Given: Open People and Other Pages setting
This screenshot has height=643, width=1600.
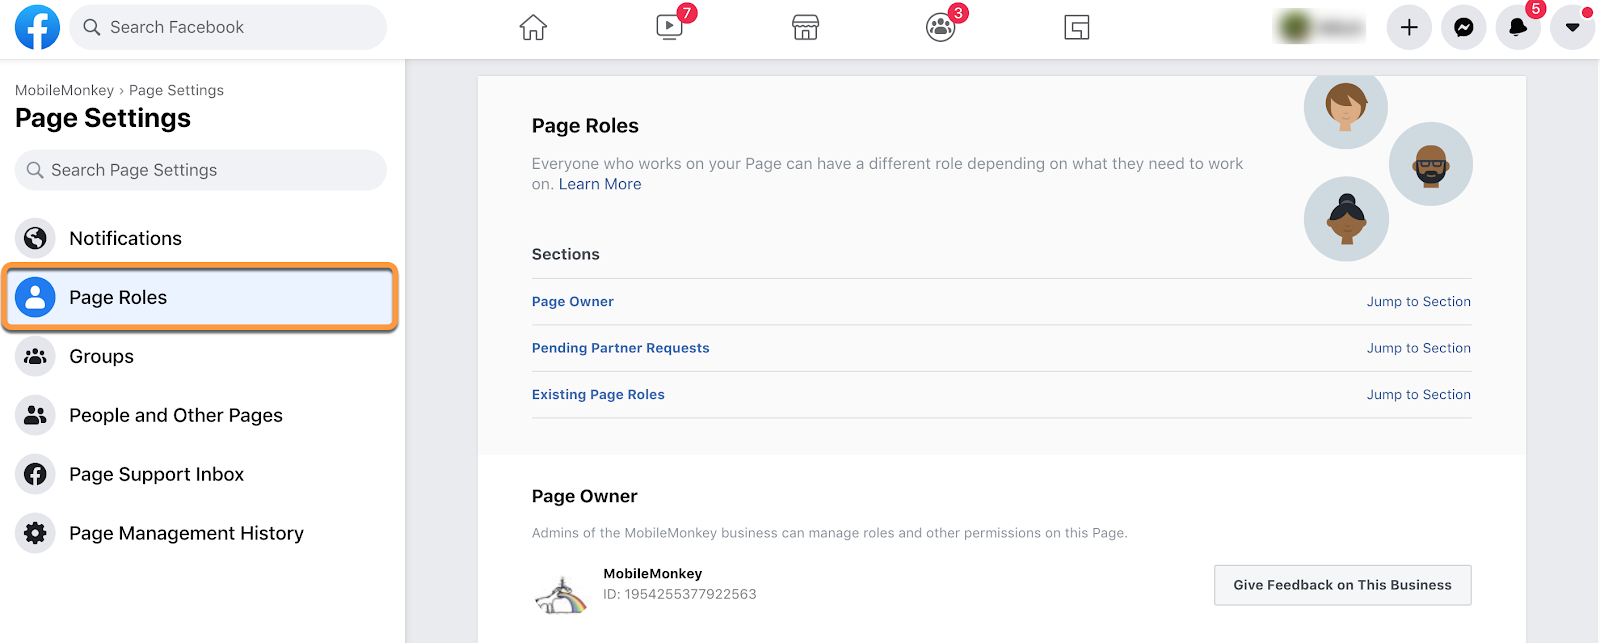Looking at the screenshot, I should point(201,415).
